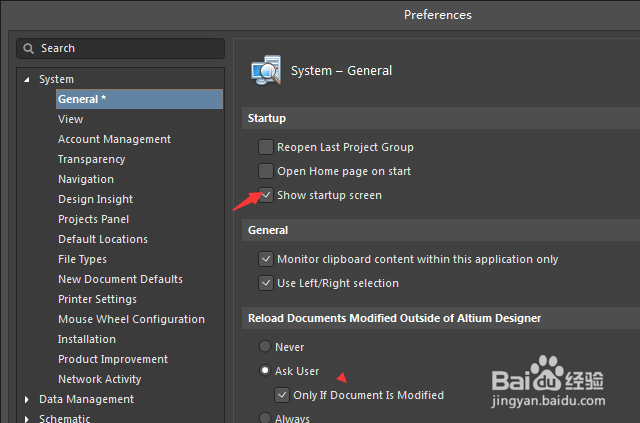
Task: Open the View preferences page
Action: (70, 119)
